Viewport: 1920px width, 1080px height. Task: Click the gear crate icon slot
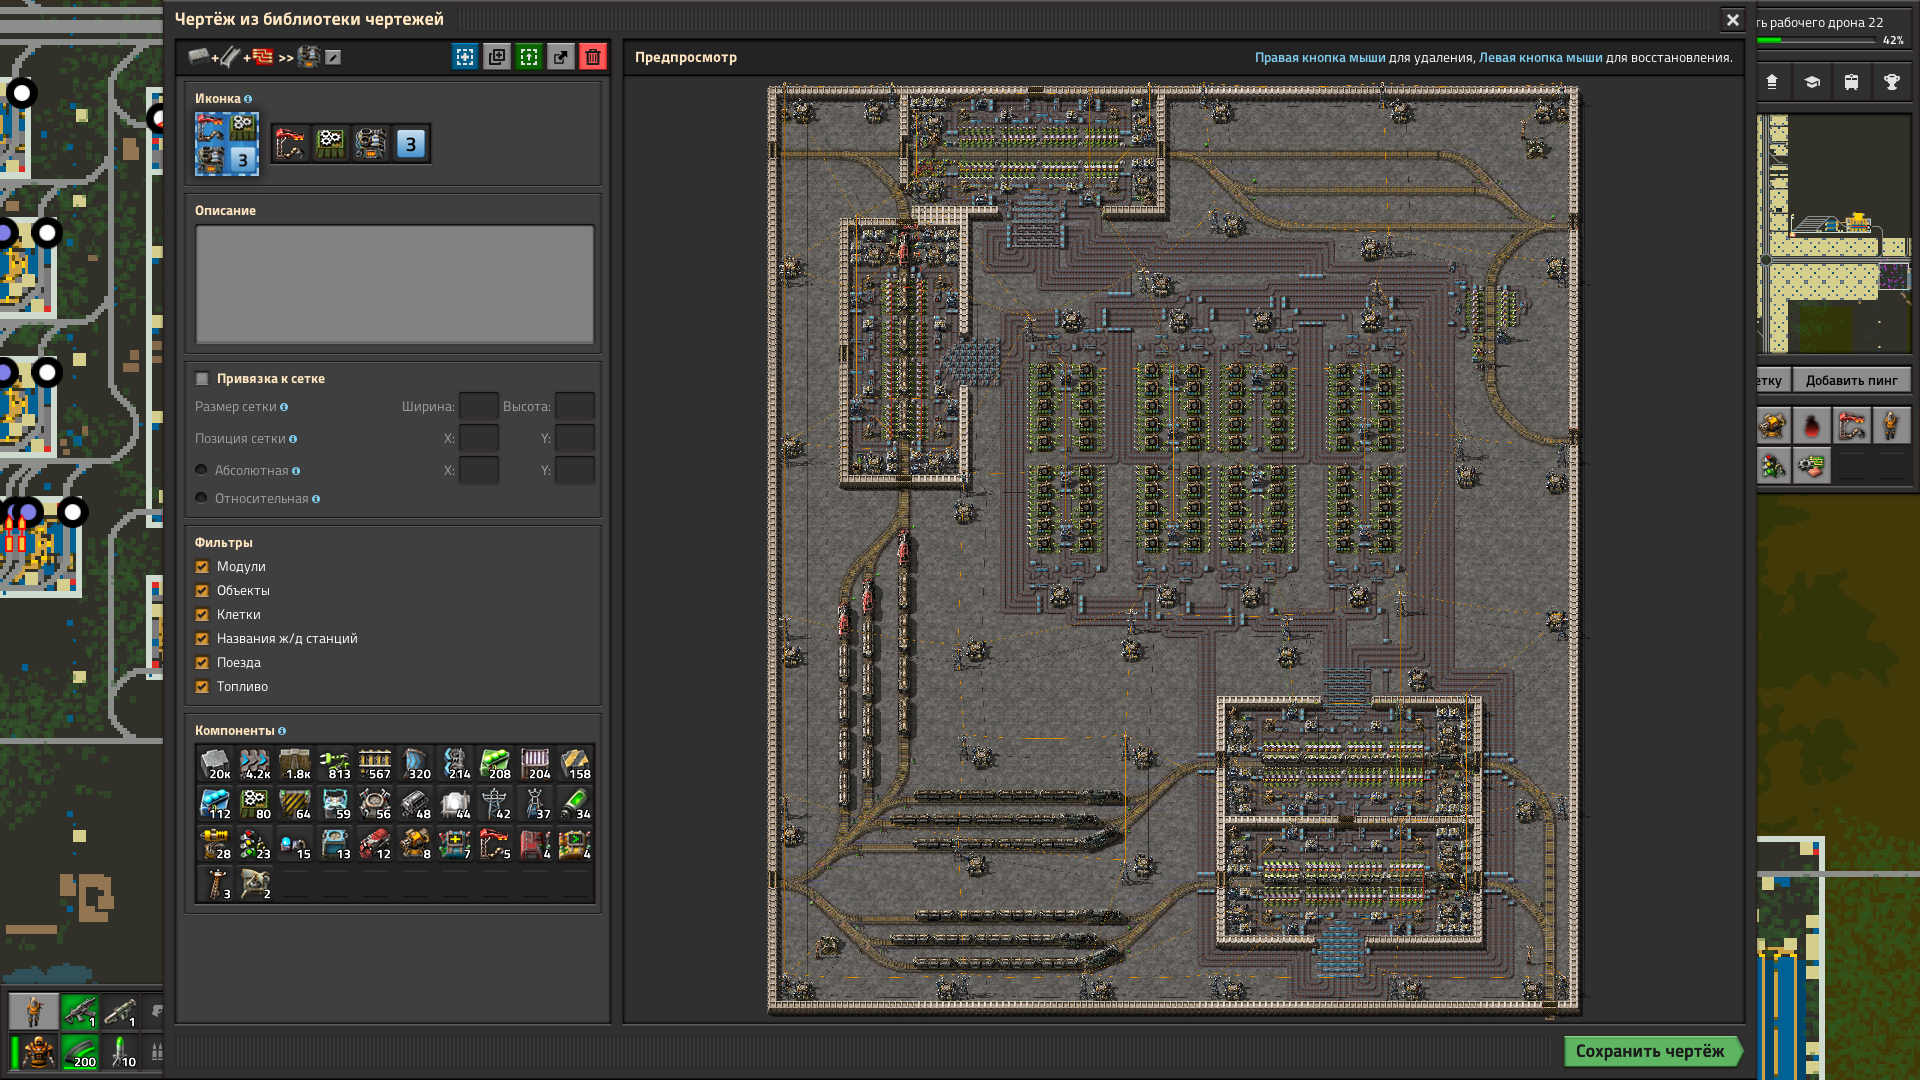coord(331,144)
